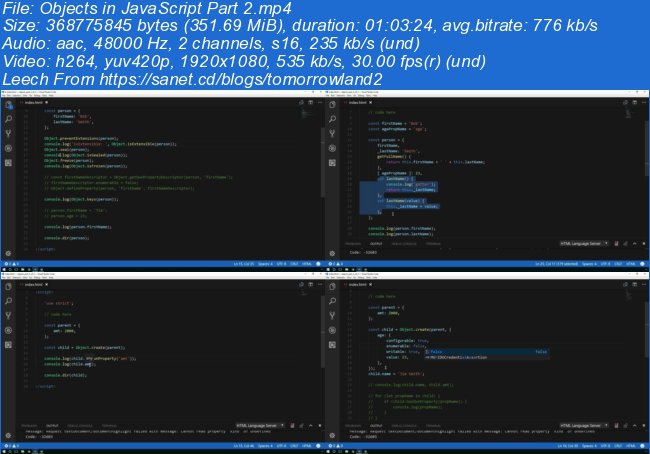Open HTML Language Server dropdown in the top-right frame
The image size is (650, 454).
pos(584,244)
